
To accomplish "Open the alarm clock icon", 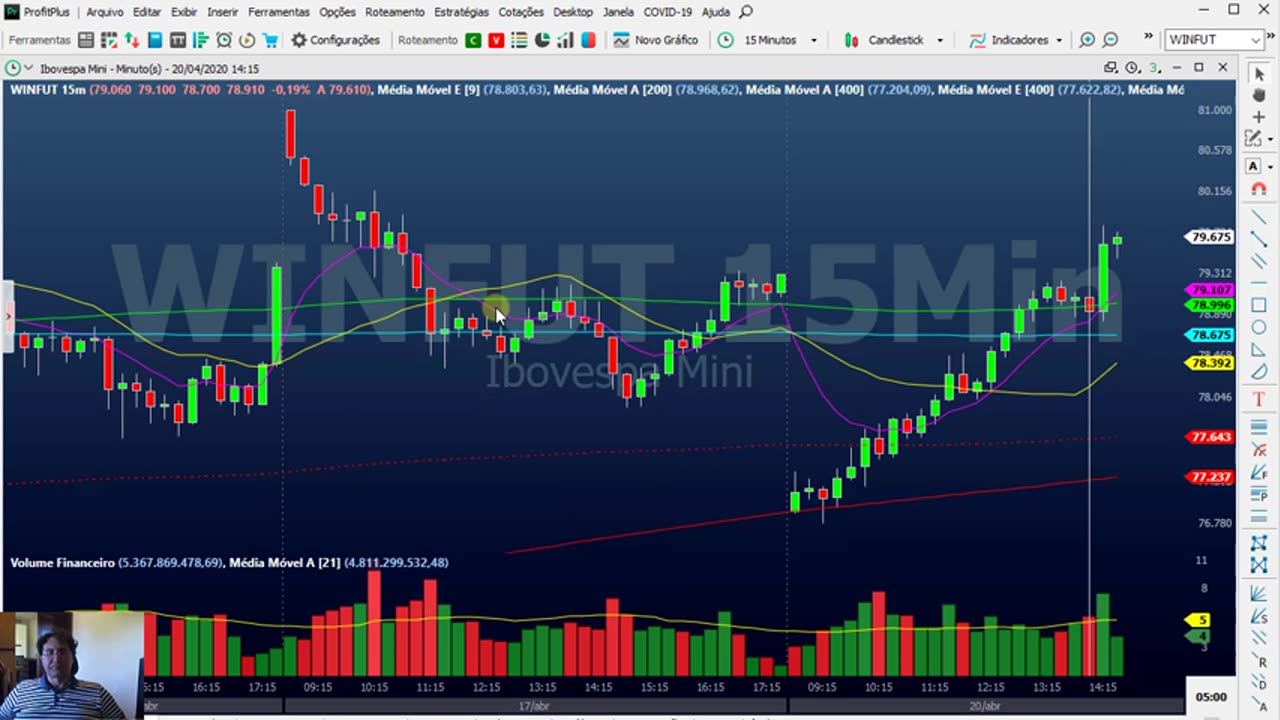I will 224,40.
